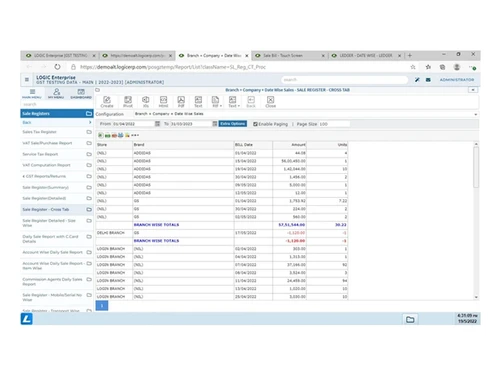Open the To date calendar picker
Viewport: 500px width, 375px height.
point(215,124)
